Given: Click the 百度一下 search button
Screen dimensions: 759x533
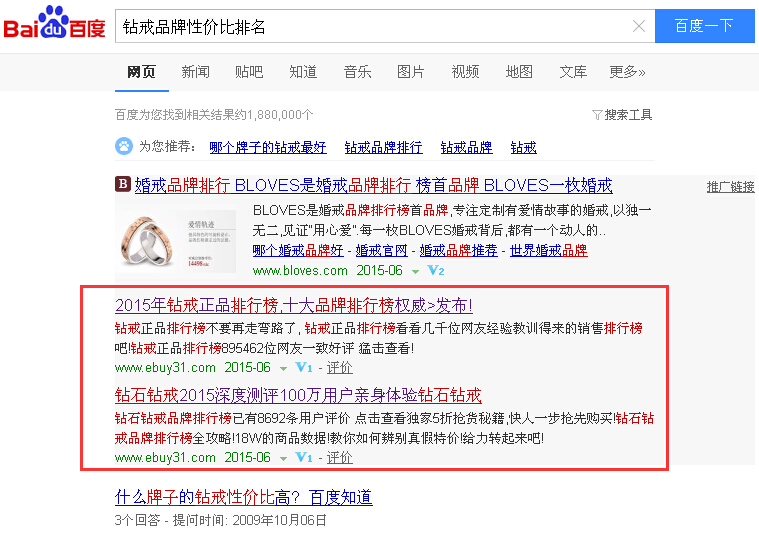Looking at the screenshot, I should [704, 26].
